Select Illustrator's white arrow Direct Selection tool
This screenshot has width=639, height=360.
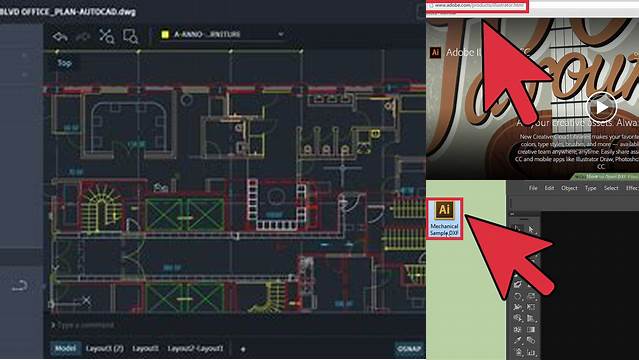coord(531,230)
